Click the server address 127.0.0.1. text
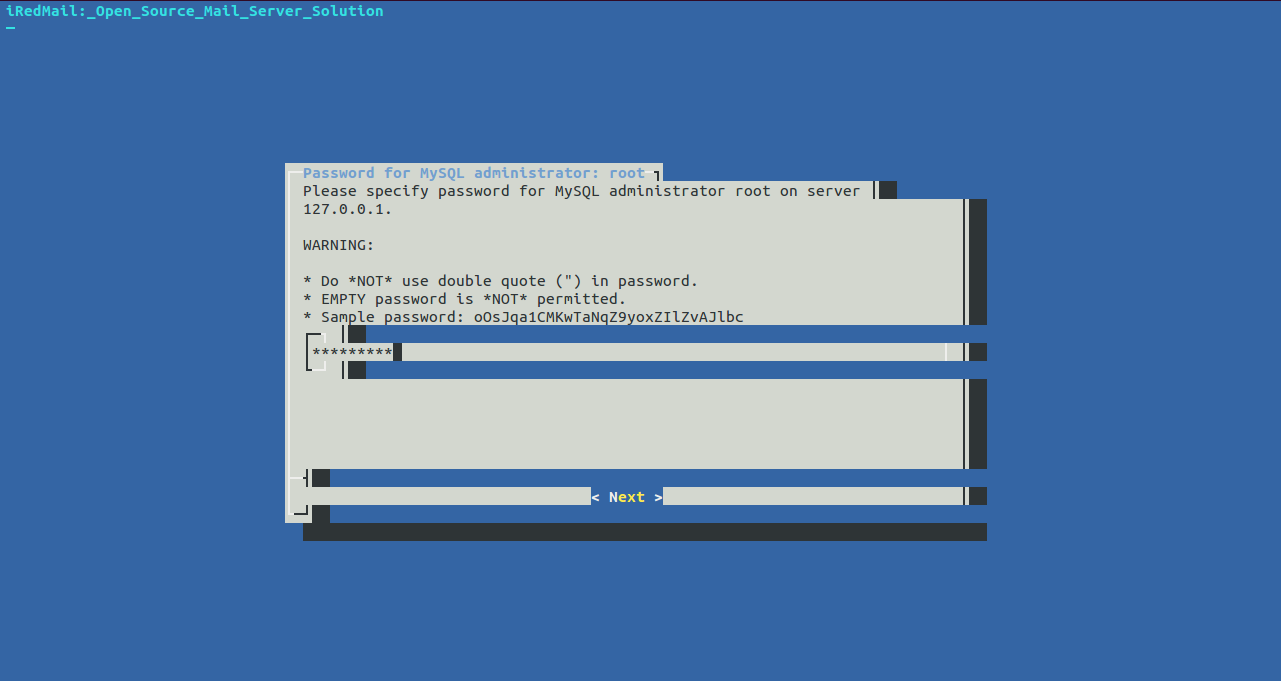Image resolution: width=1281 pixels, height=681 pixels. point(348,209)
